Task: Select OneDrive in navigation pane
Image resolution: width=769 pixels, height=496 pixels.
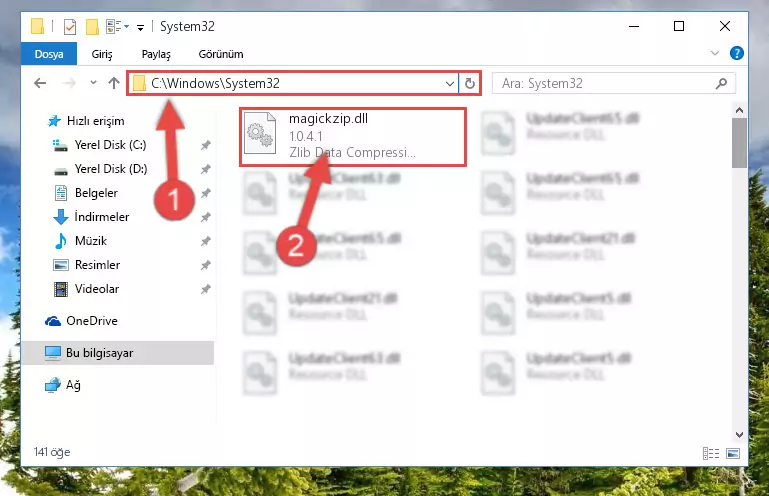Action: (x=92, y=321)
